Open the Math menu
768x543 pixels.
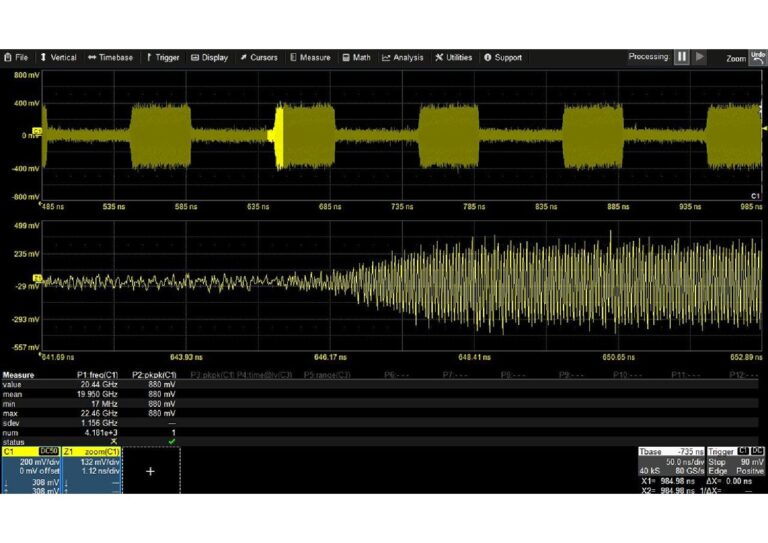356,57
